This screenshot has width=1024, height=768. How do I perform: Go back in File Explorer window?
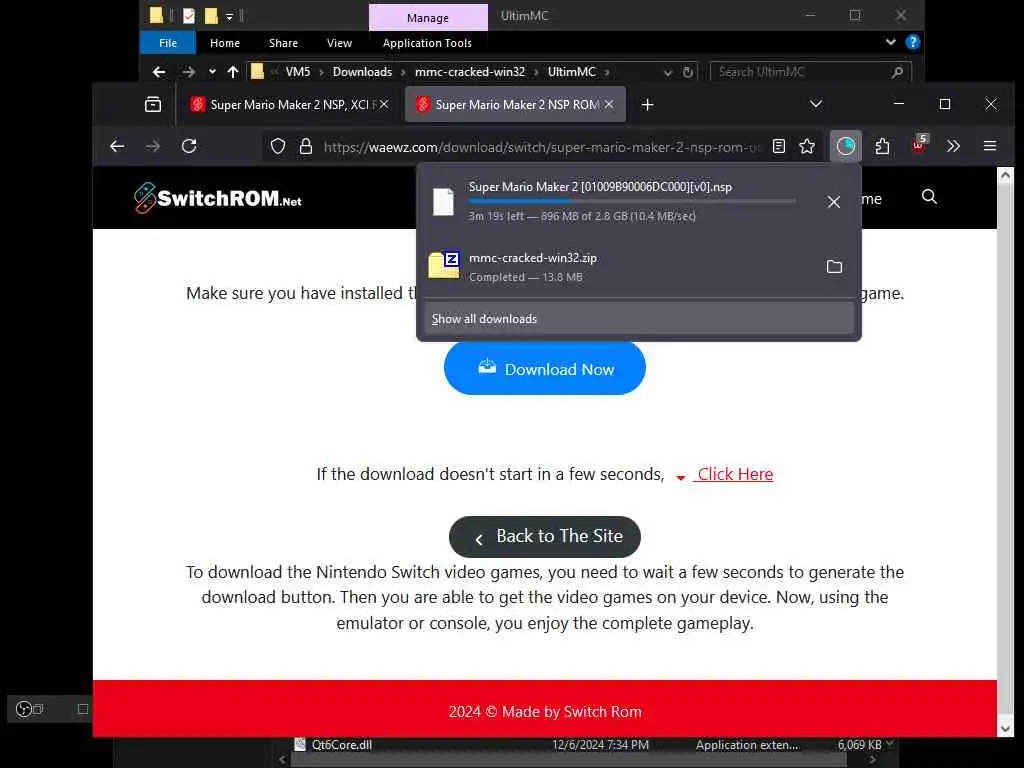[159, 72]
